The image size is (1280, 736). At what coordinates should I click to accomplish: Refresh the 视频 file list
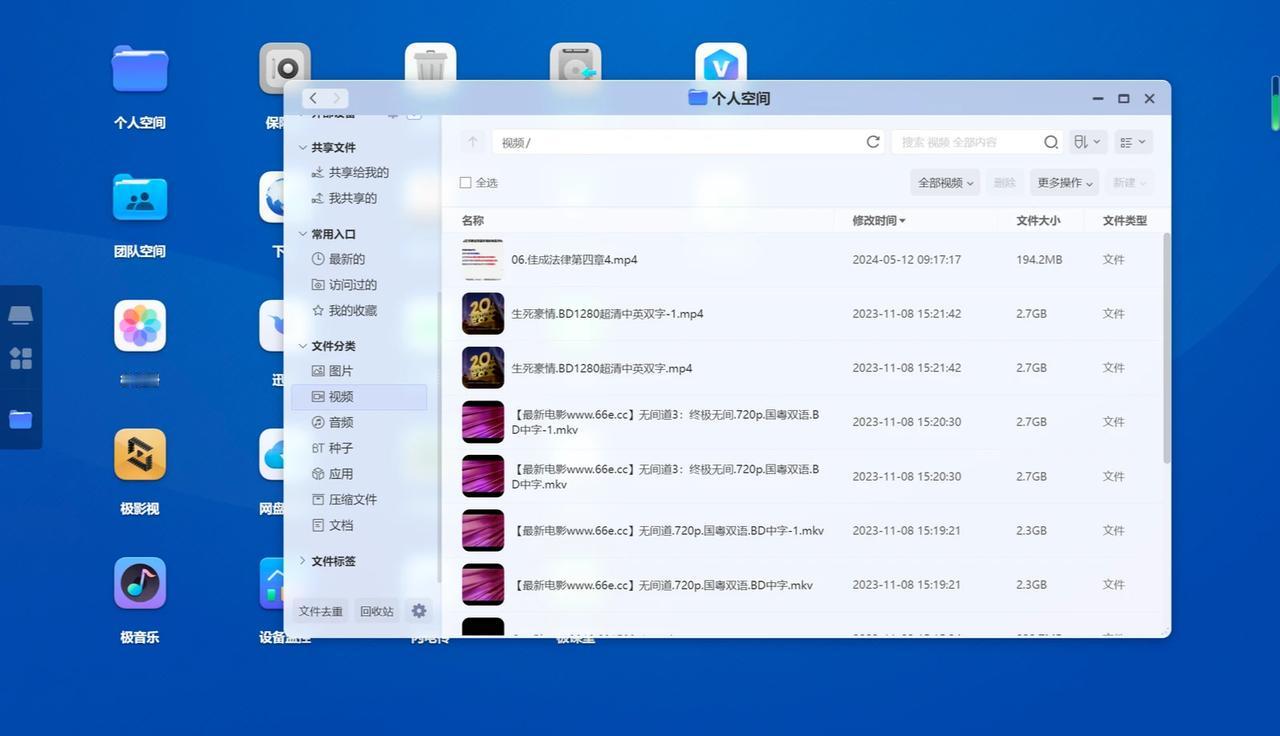[x=873, y=142]
